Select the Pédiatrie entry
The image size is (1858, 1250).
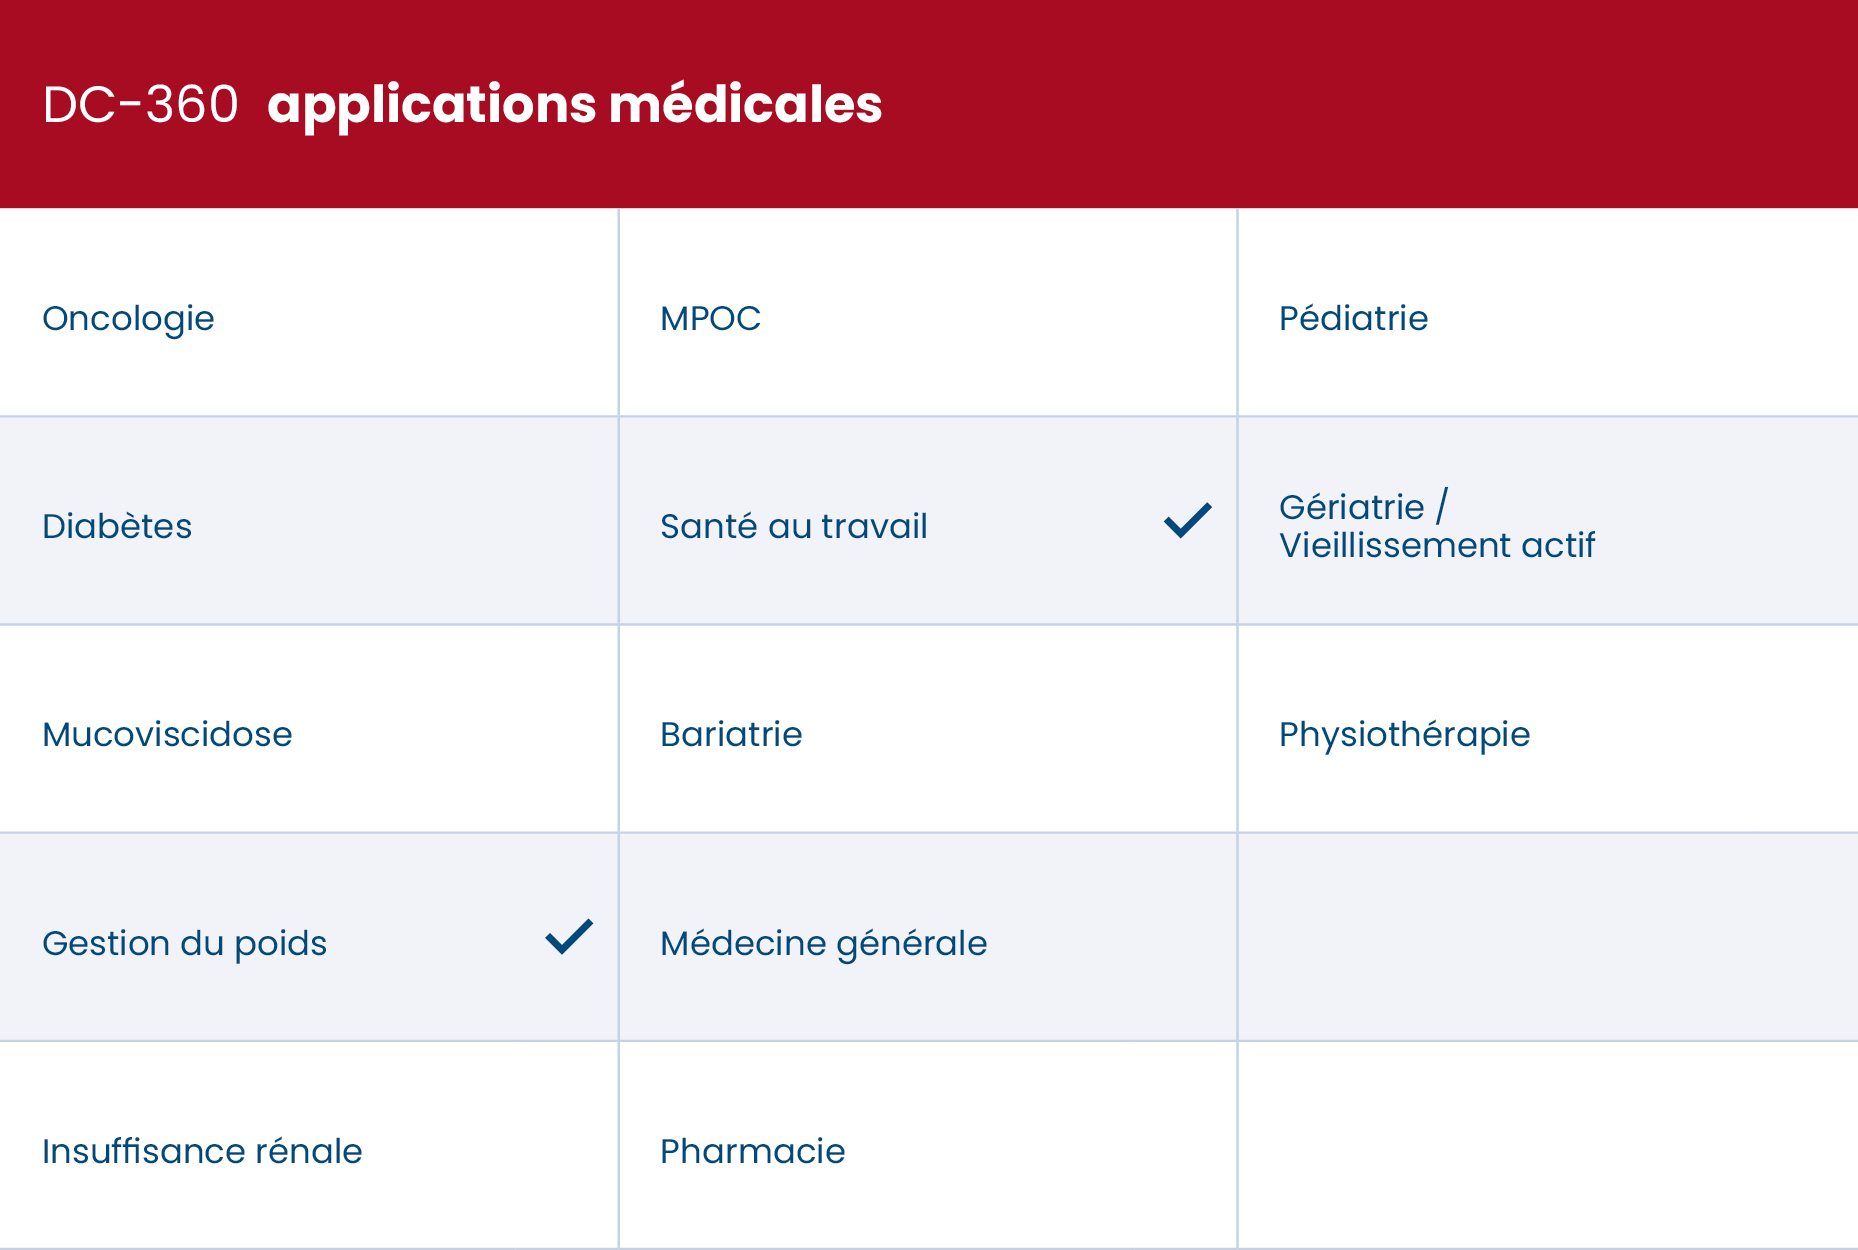point(1353,319)
